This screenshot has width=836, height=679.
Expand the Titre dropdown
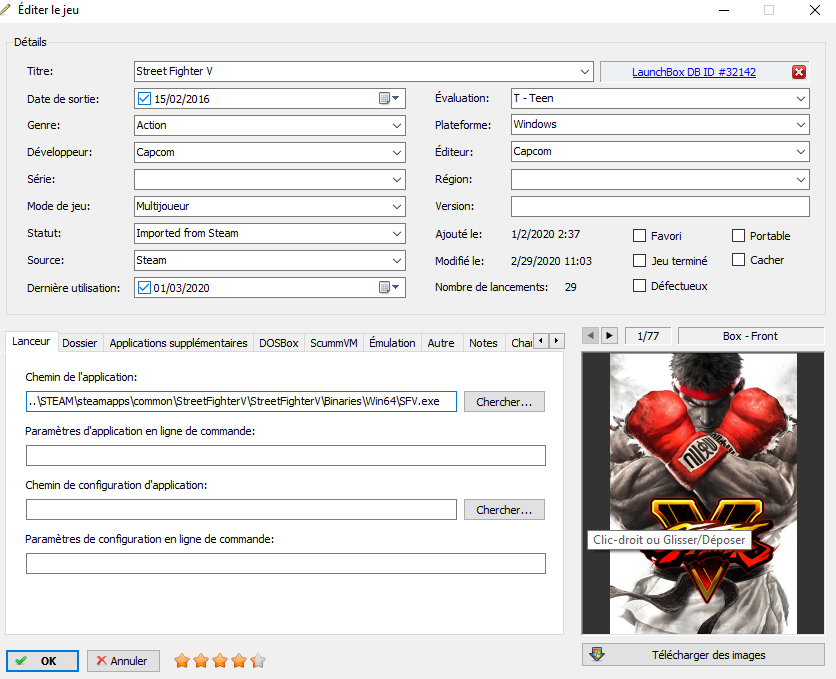point(585,71)
